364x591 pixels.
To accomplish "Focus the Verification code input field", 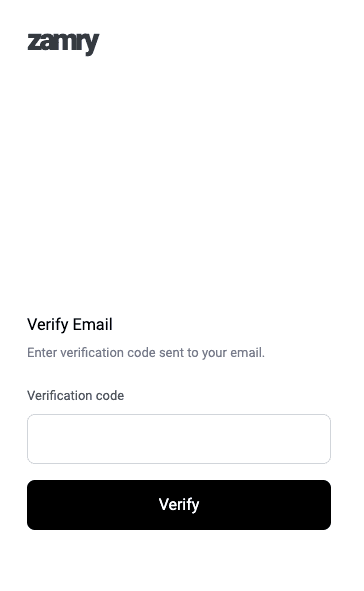I will click(x=179, y=439).
